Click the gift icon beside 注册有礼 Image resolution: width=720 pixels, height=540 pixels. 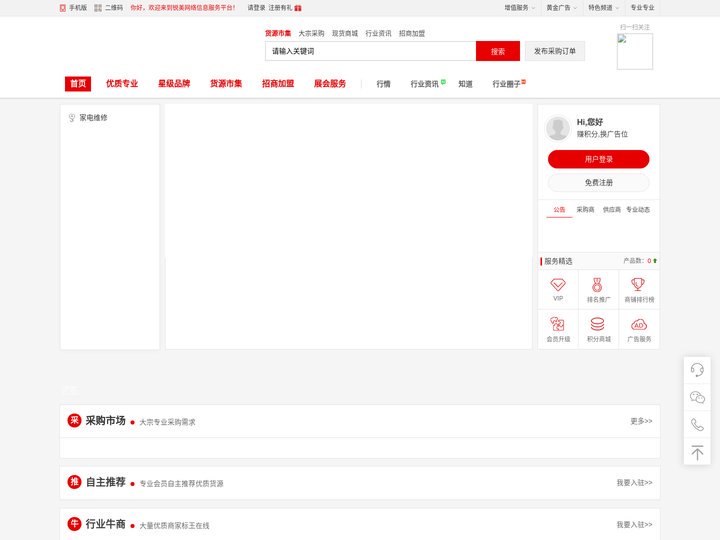point(298,8)
